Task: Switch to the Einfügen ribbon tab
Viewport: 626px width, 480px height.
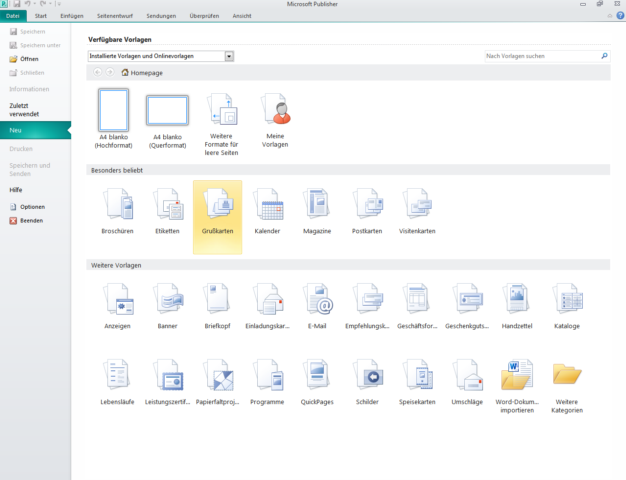Action: pyautogui.click(x=72, y=16)
